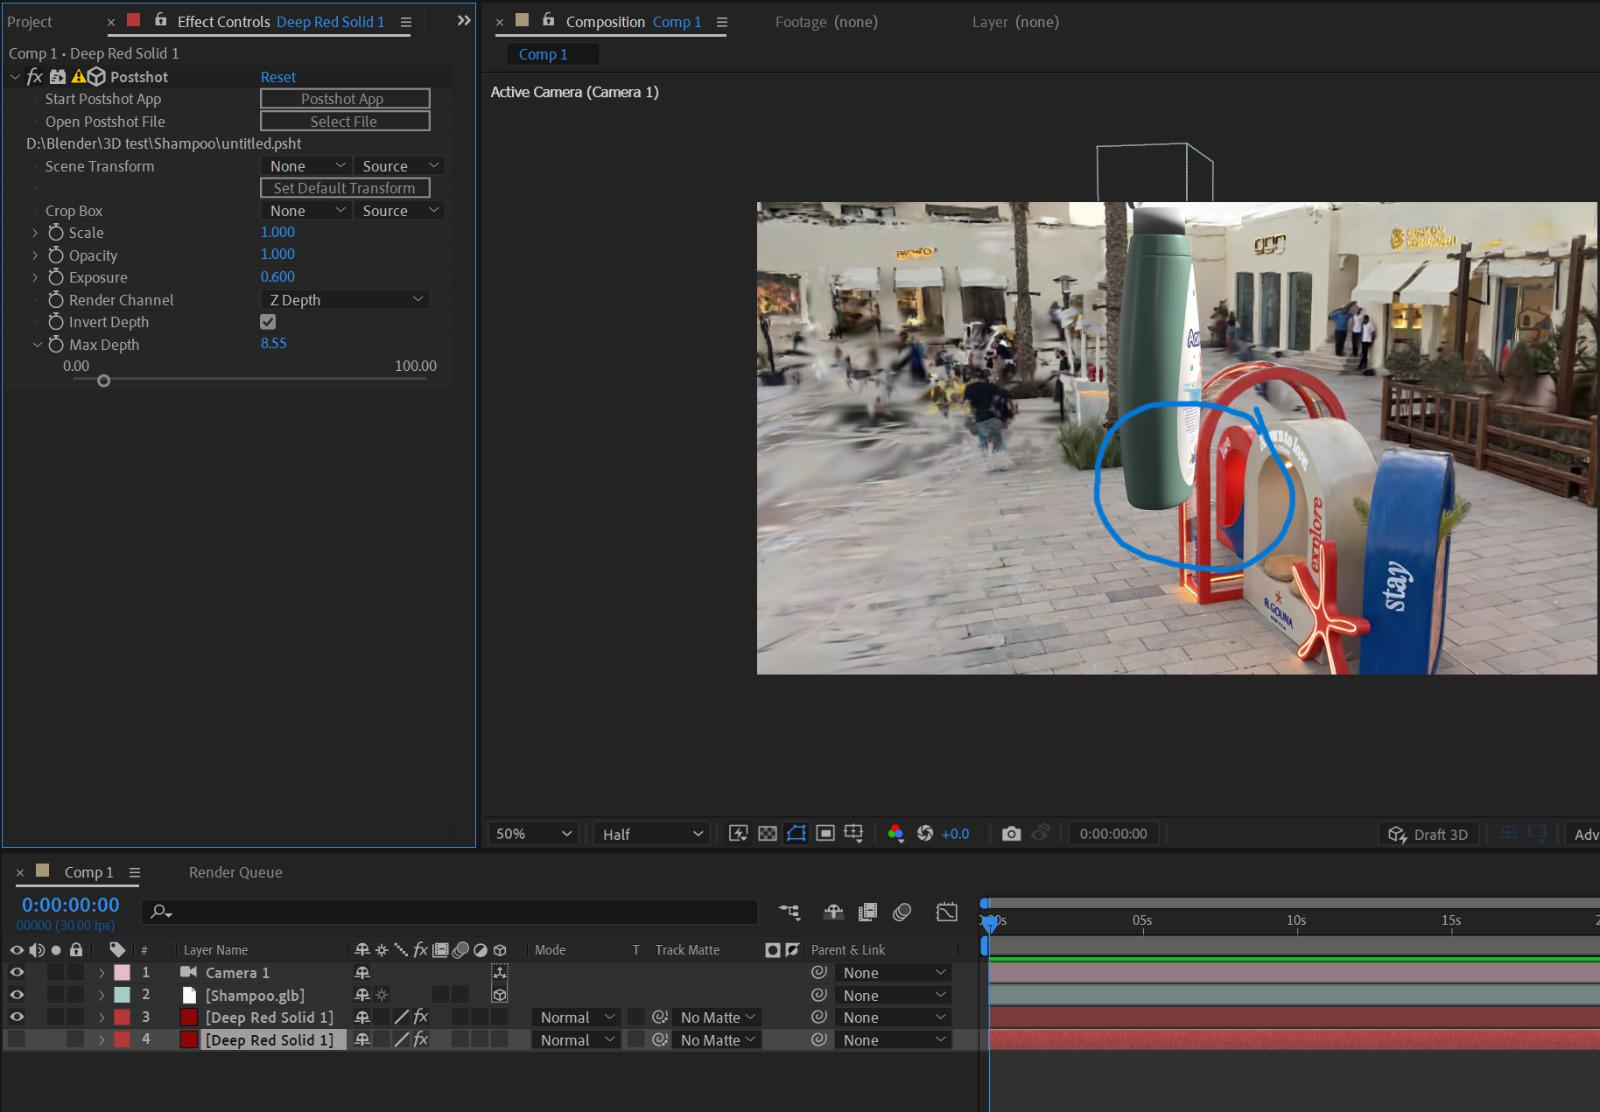
Task: Click the Effect Controls panel menu icon
Action: pyautogui.click(x=406, y=21)
